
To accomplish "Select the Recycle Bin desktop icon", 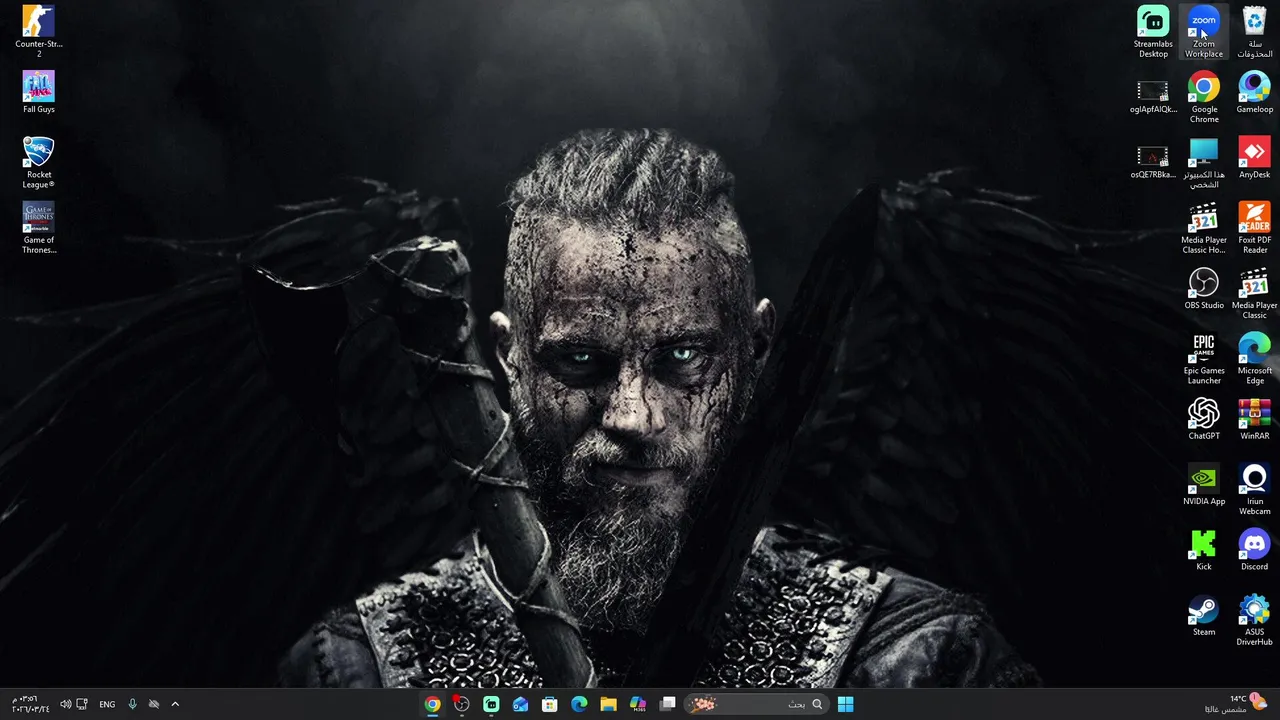I will (x=1254, y=32).
